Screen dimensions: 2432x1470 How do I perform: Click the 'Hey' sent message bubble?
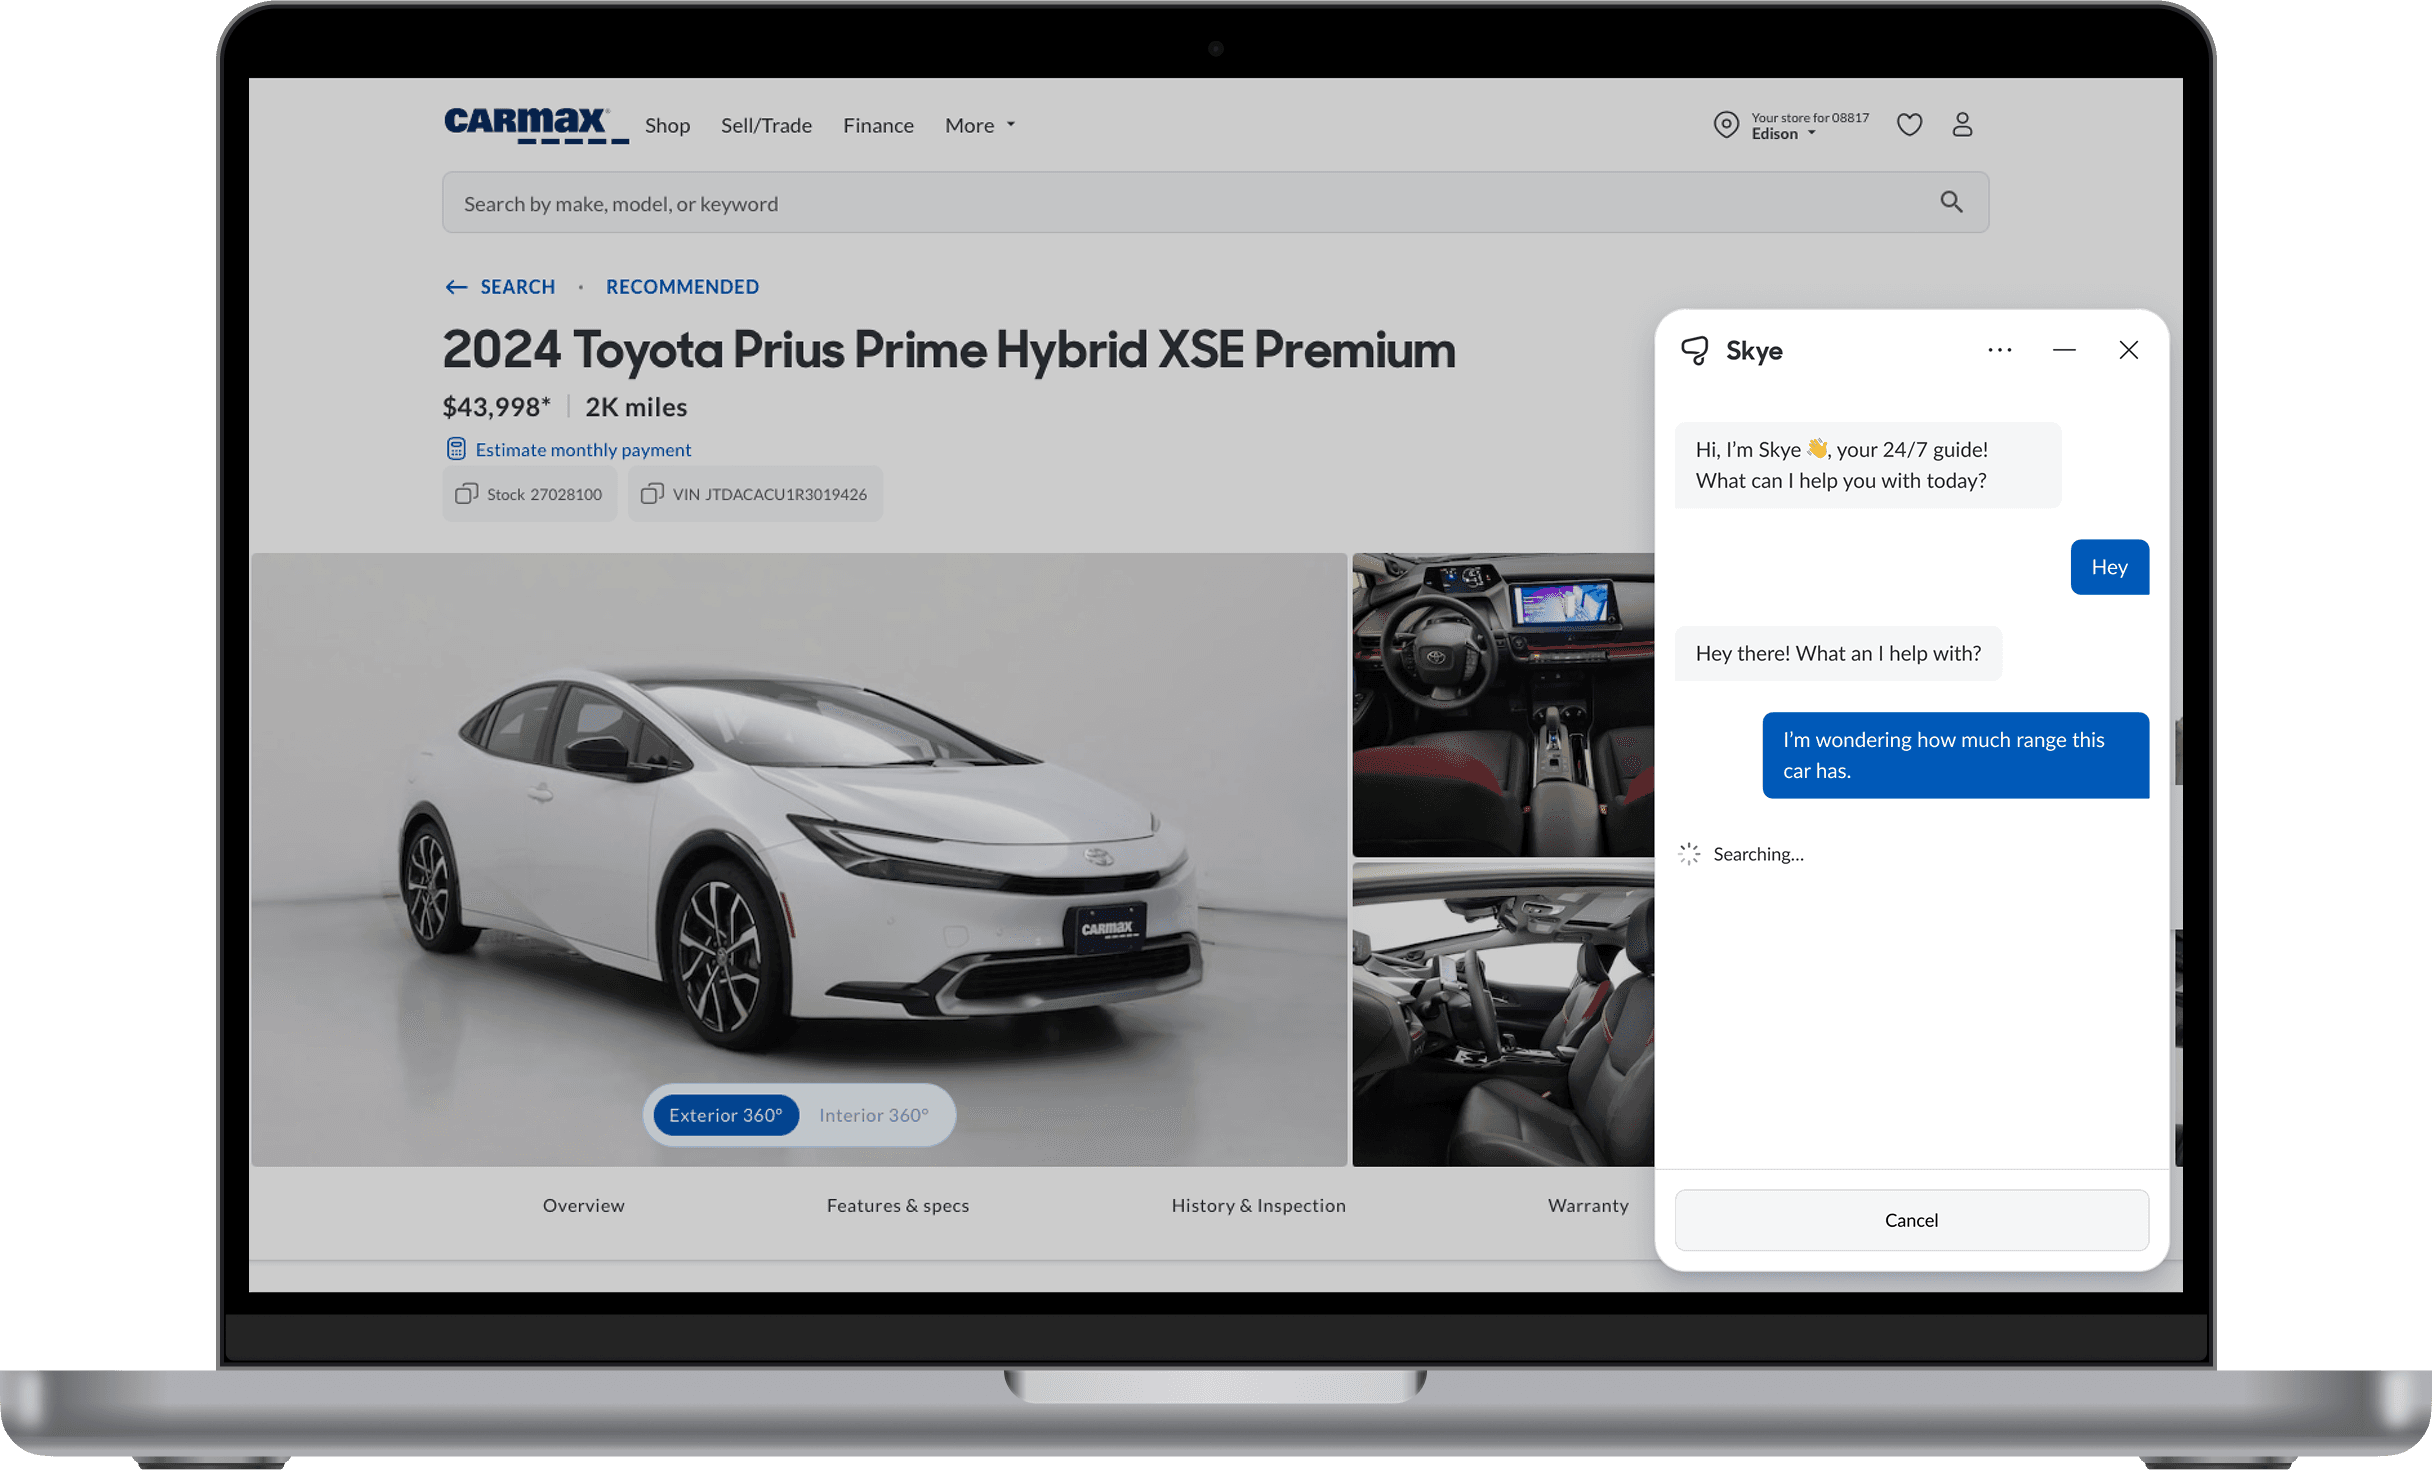(2109, 567)
